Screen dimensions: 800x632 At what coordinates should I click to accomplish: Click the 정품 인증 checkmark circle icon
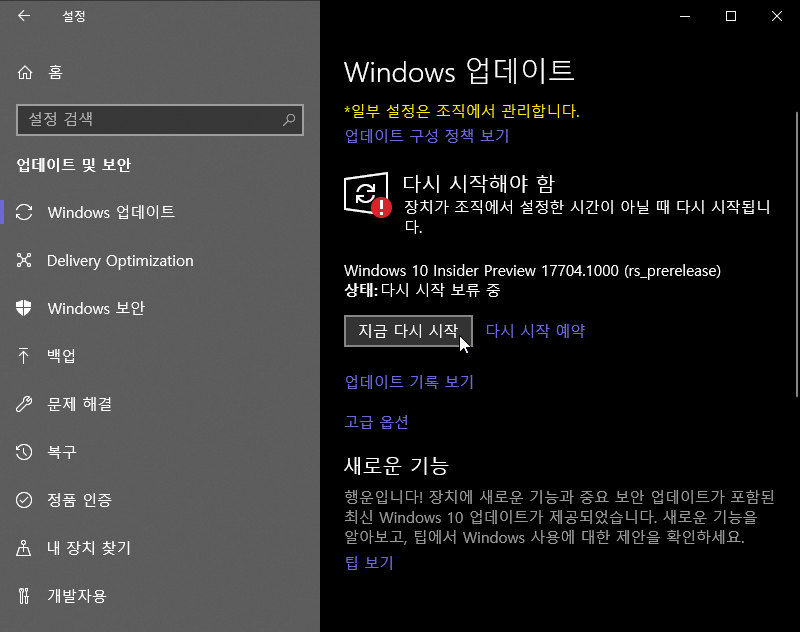[24, 500]
